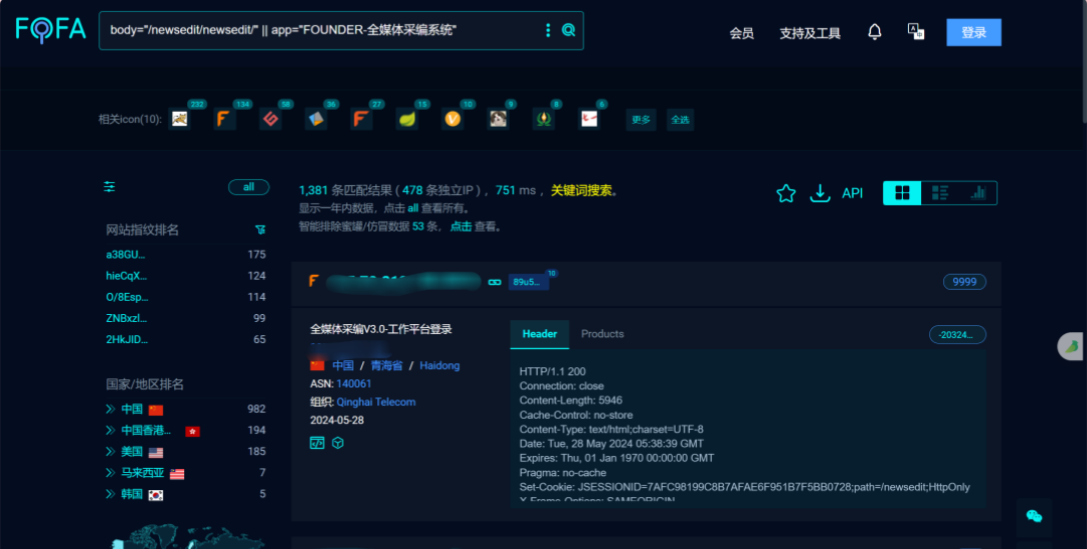The height and width of the screenshot is (549, 1087).
Task: View source code icon under 2024-05-28
Action: tap(317, 442)
